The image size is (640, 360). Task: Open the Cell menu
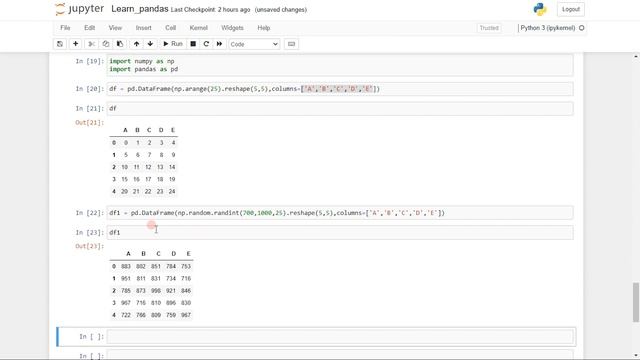pyautogui.click(x=171, y=28)
